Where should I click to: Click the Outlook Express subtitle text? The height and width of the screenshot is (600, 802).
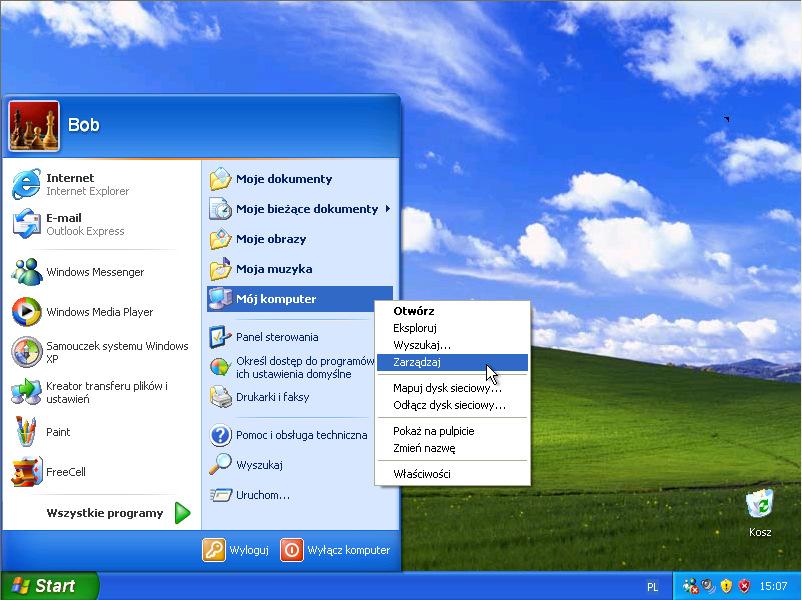85,231
